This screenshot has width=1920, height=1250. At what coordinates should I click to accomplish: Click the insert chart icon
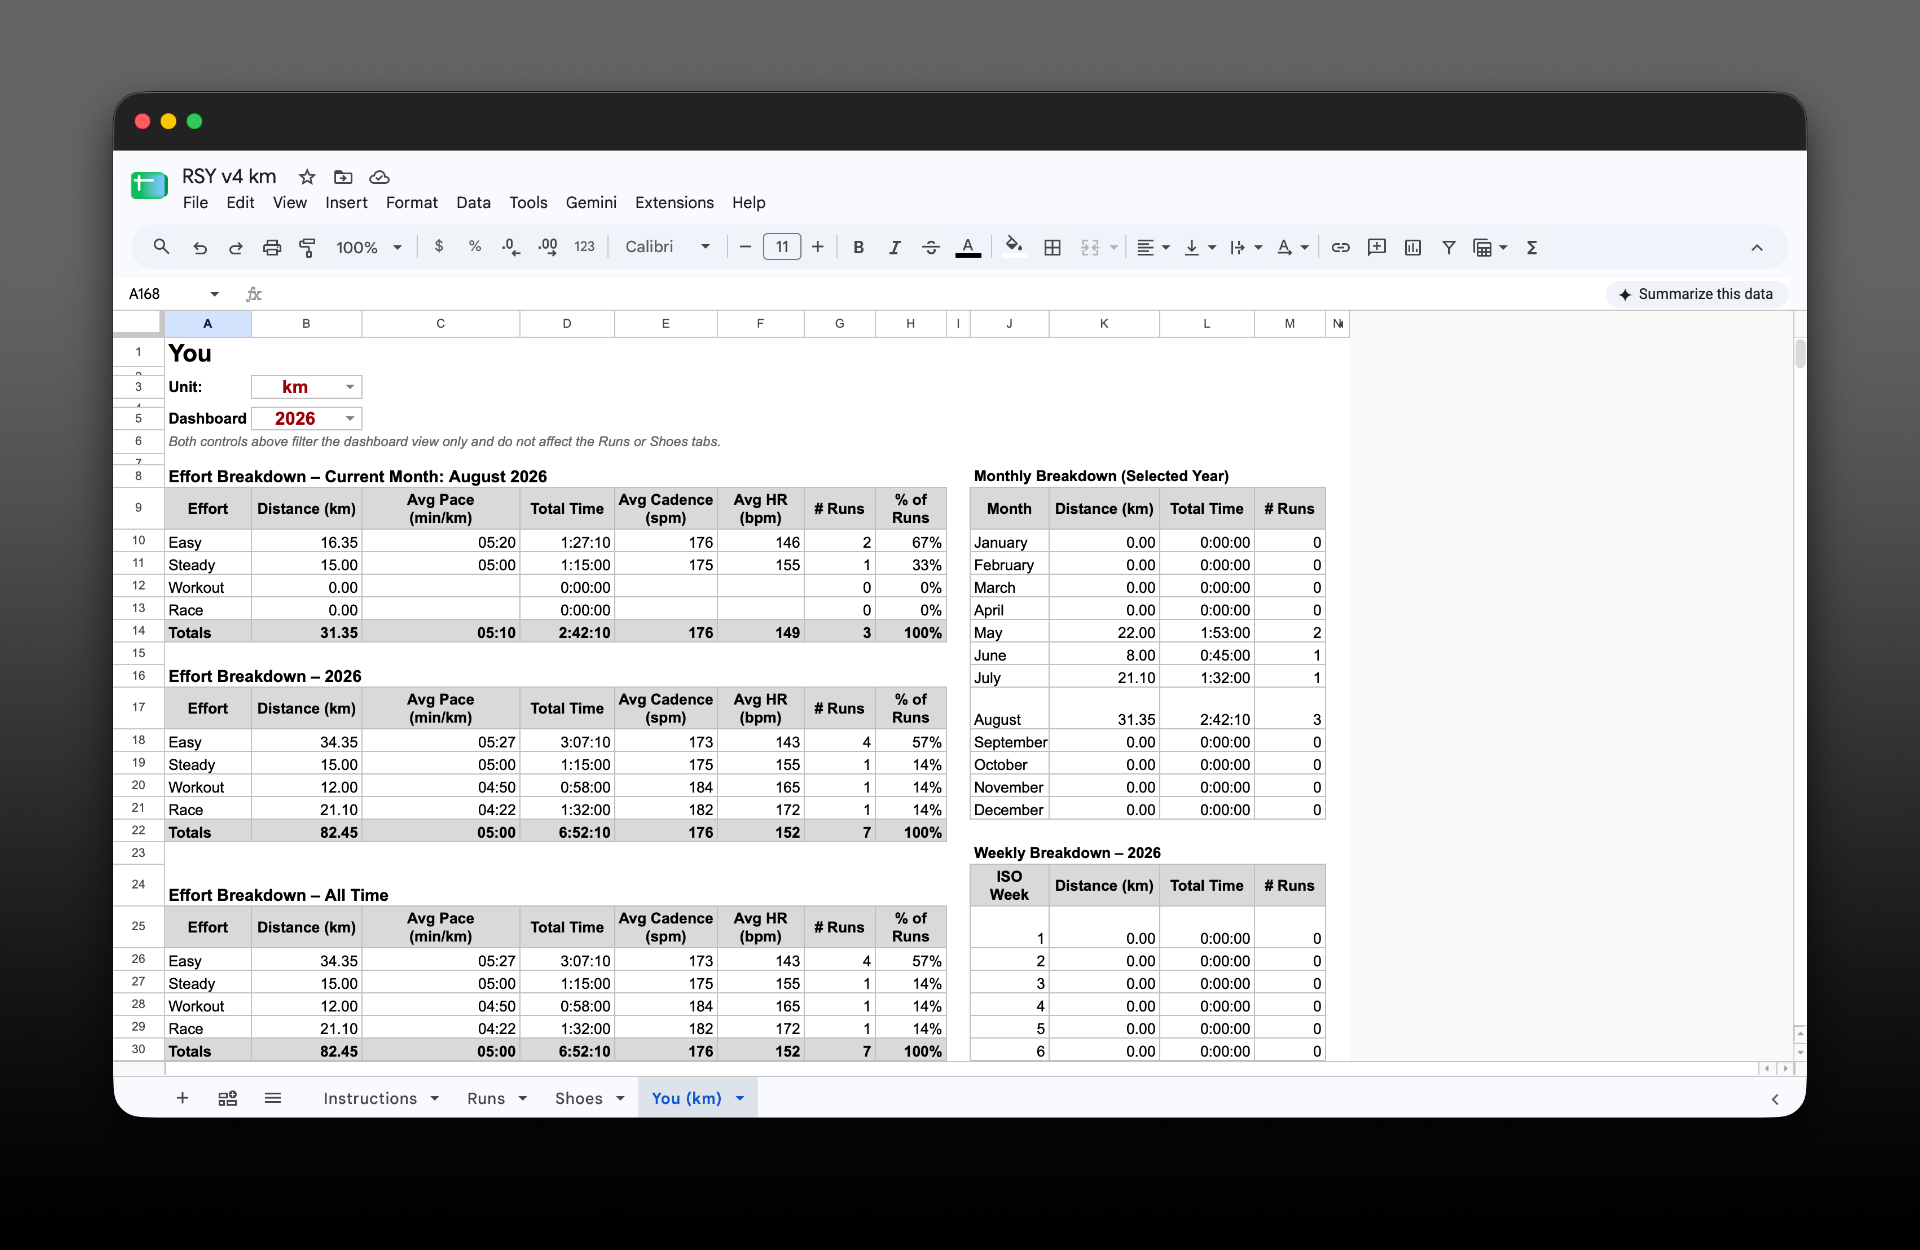[1413, 247]
